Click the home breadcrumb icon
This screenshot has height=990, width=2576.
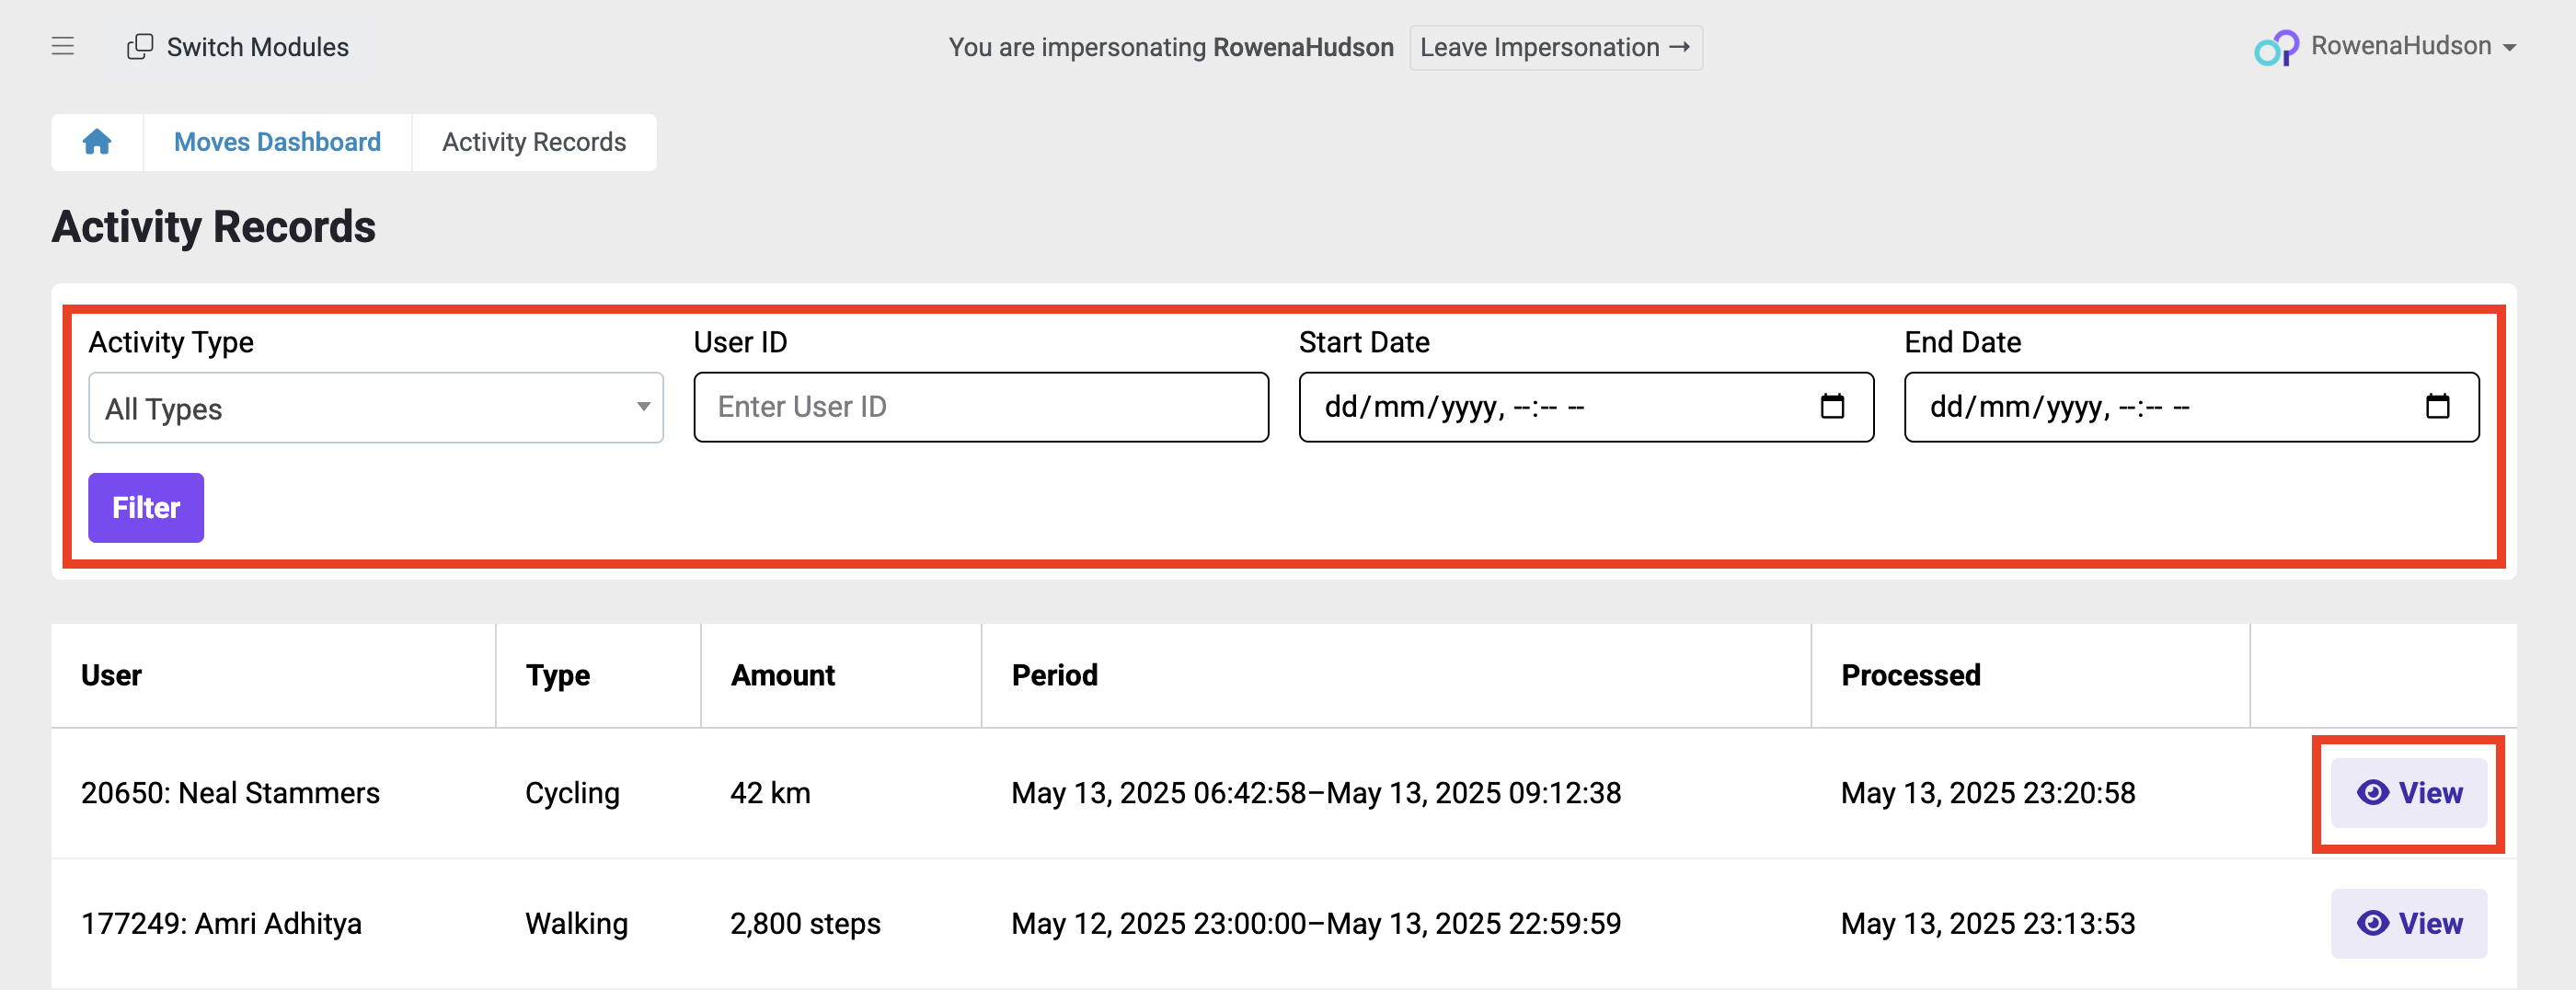(x=97, y=142)
